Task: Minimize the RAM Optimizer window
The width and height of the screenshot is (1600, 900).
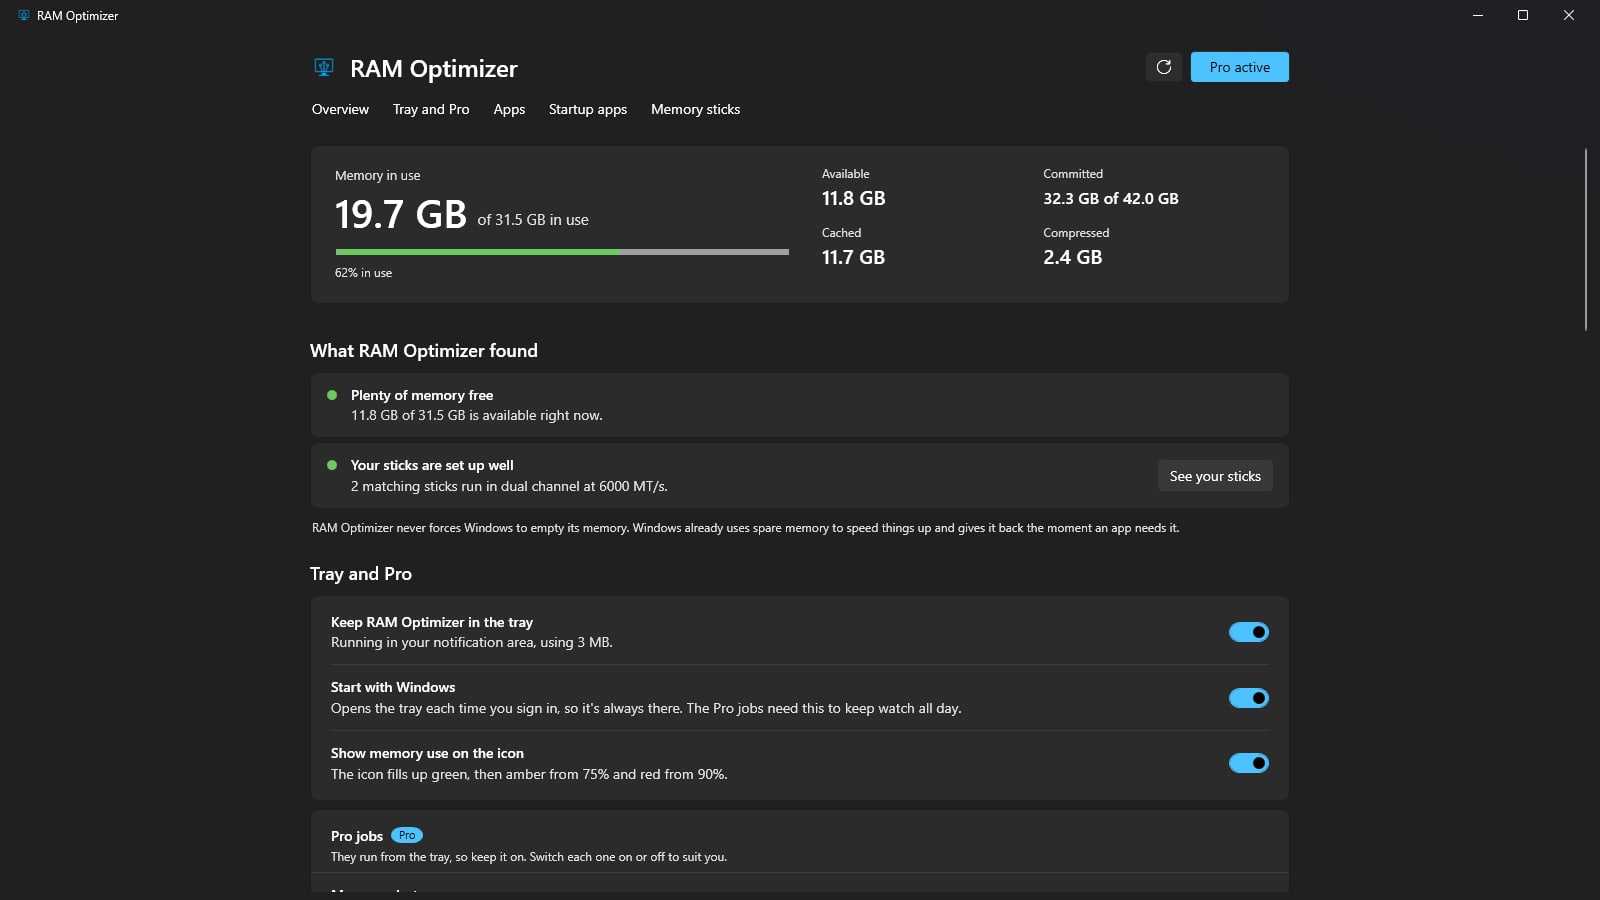Action: point(1477,15)
